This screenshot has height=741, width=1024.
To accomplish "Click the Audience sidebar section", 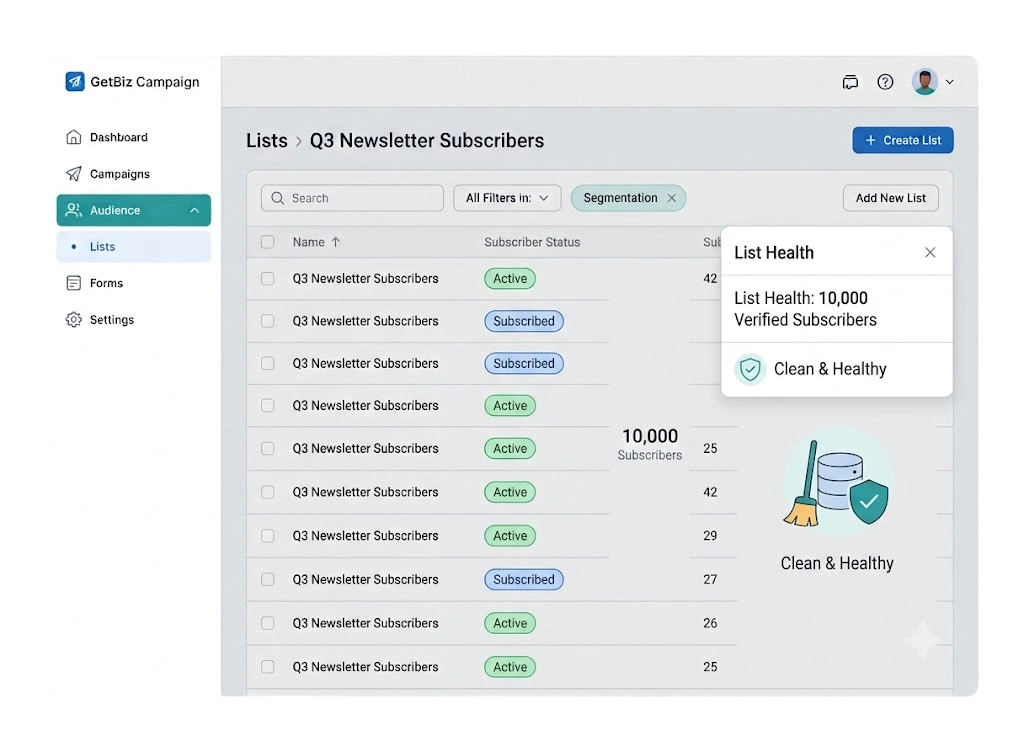I will [134, 210].
